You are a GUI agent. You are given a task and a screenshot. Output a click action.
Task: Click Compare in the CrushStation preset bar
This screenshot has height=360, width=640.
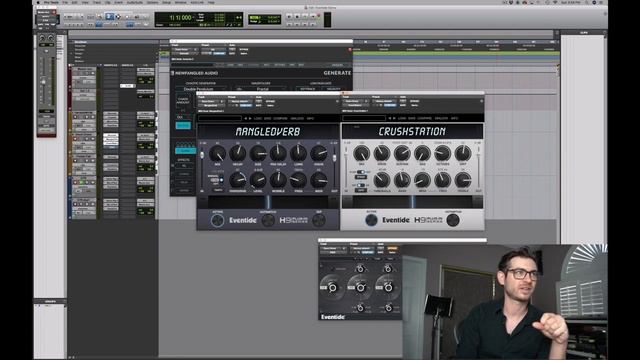424,118
